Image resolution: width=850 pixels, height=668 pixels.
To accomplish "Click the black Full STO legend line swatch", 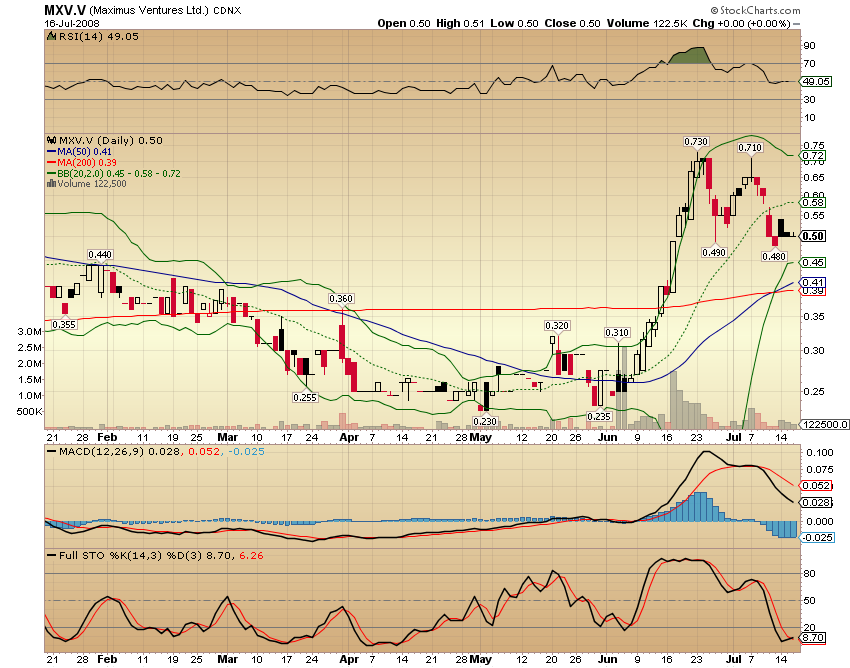I will [51, 556].
